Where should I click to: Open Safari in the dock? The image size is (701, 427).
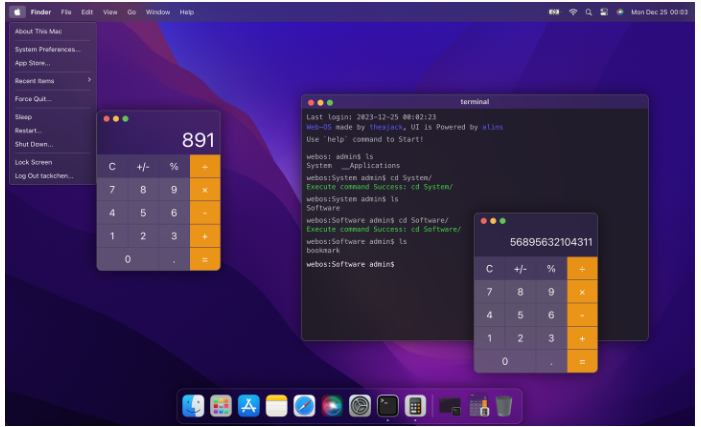[x=305, y=405]
